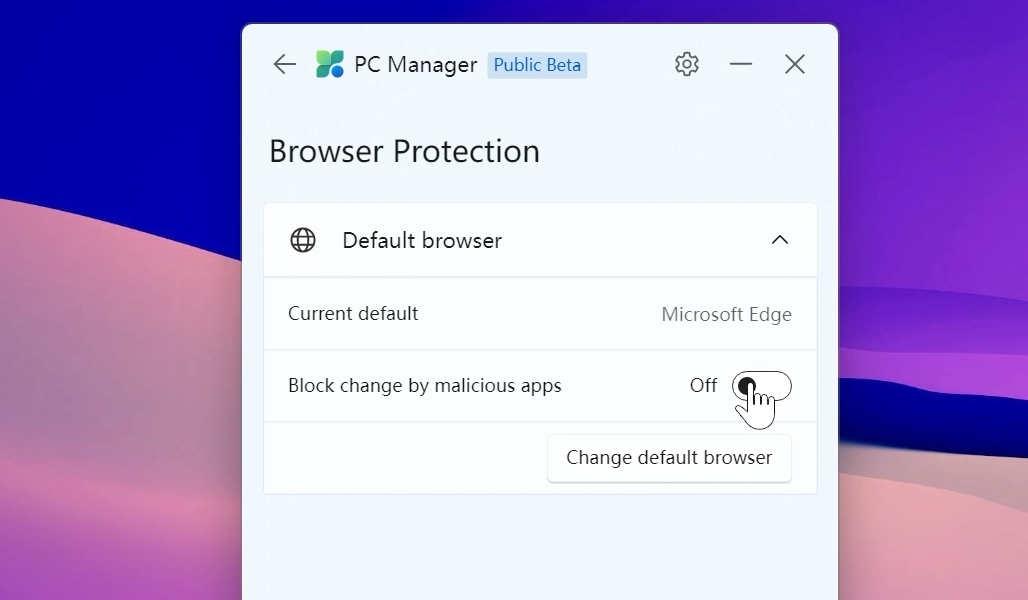
Task: Select the Browser Protection heading
Action: (x=404, y=152)
